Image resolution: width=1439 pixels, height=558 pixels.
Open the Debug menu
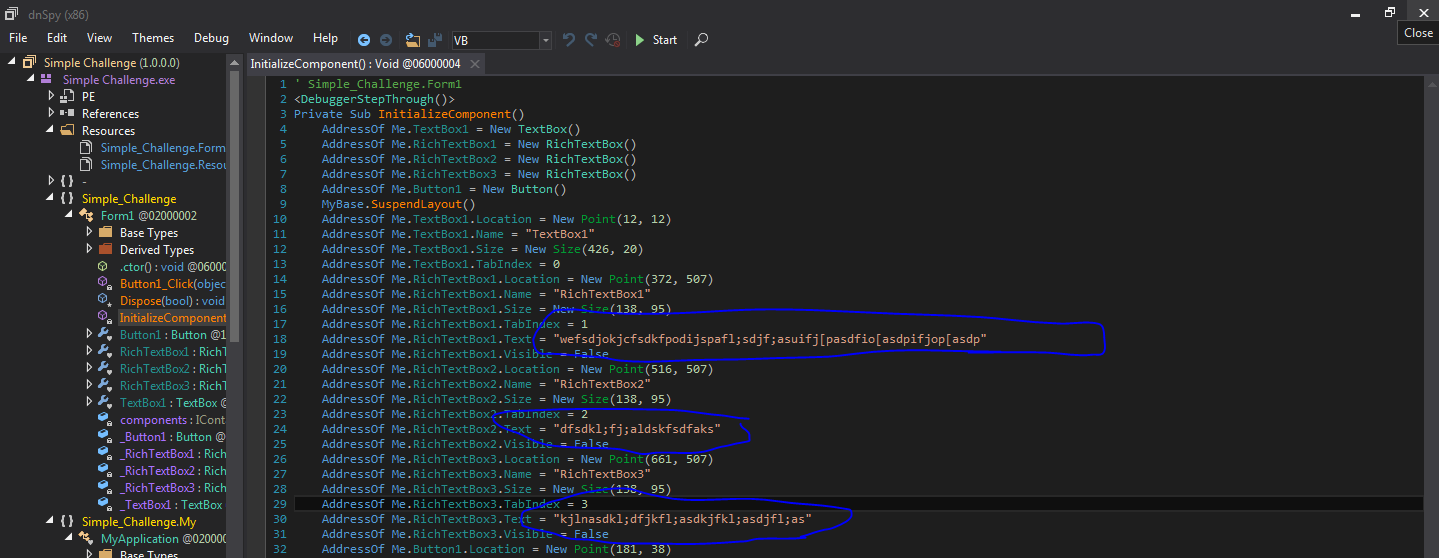211,38
